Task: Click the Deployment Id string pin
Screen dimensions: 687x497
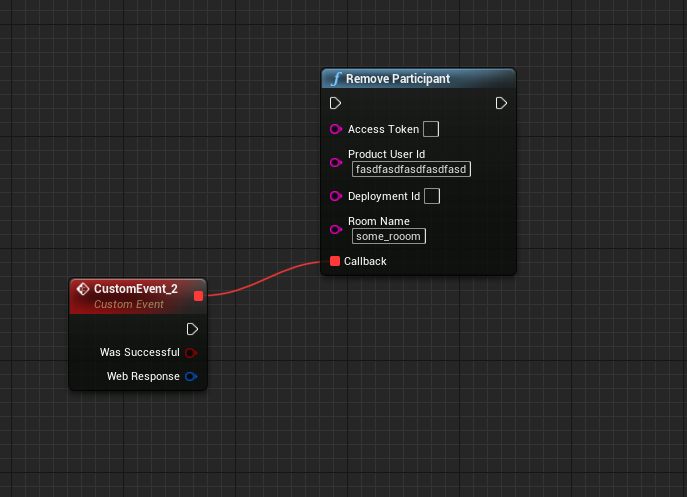Action: point(336,196)
